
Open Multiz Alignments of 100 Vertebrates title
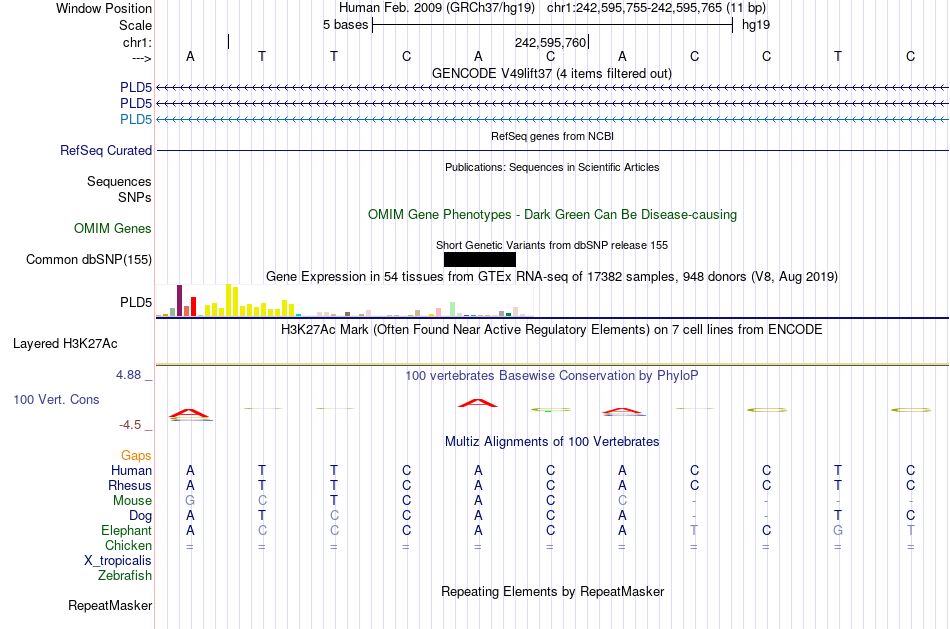click(552, 442)
